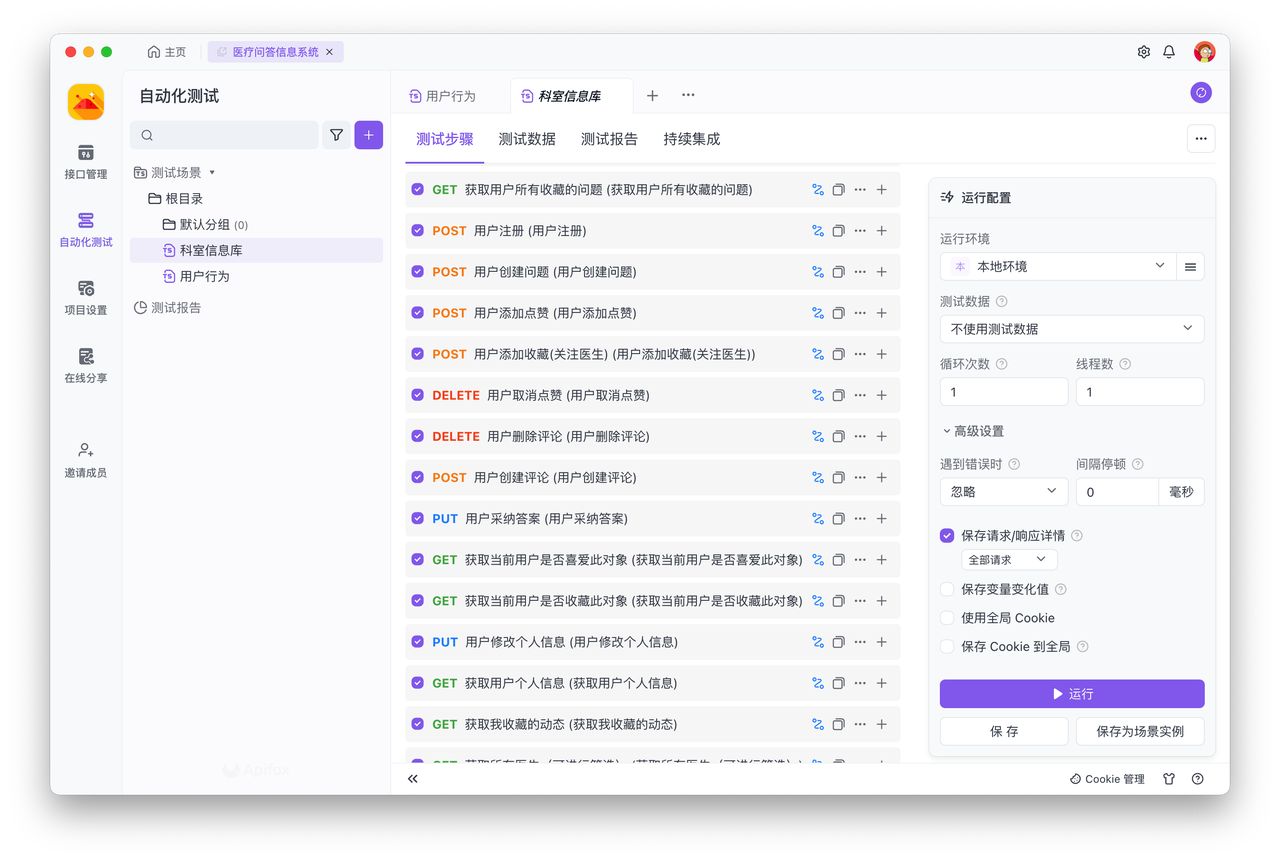This screenshot has height=861, width=1280.
Task: Click the 邀请成员 sidebar icon
Action: click(x=86, y=459)
